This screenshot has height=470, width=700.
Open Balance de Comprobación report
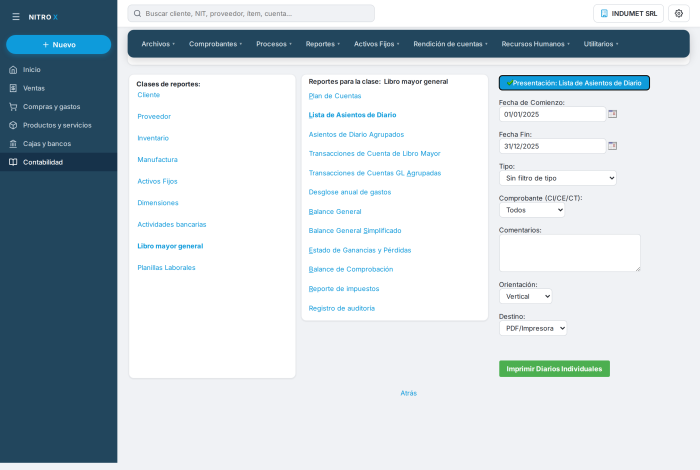coord(351,270)
